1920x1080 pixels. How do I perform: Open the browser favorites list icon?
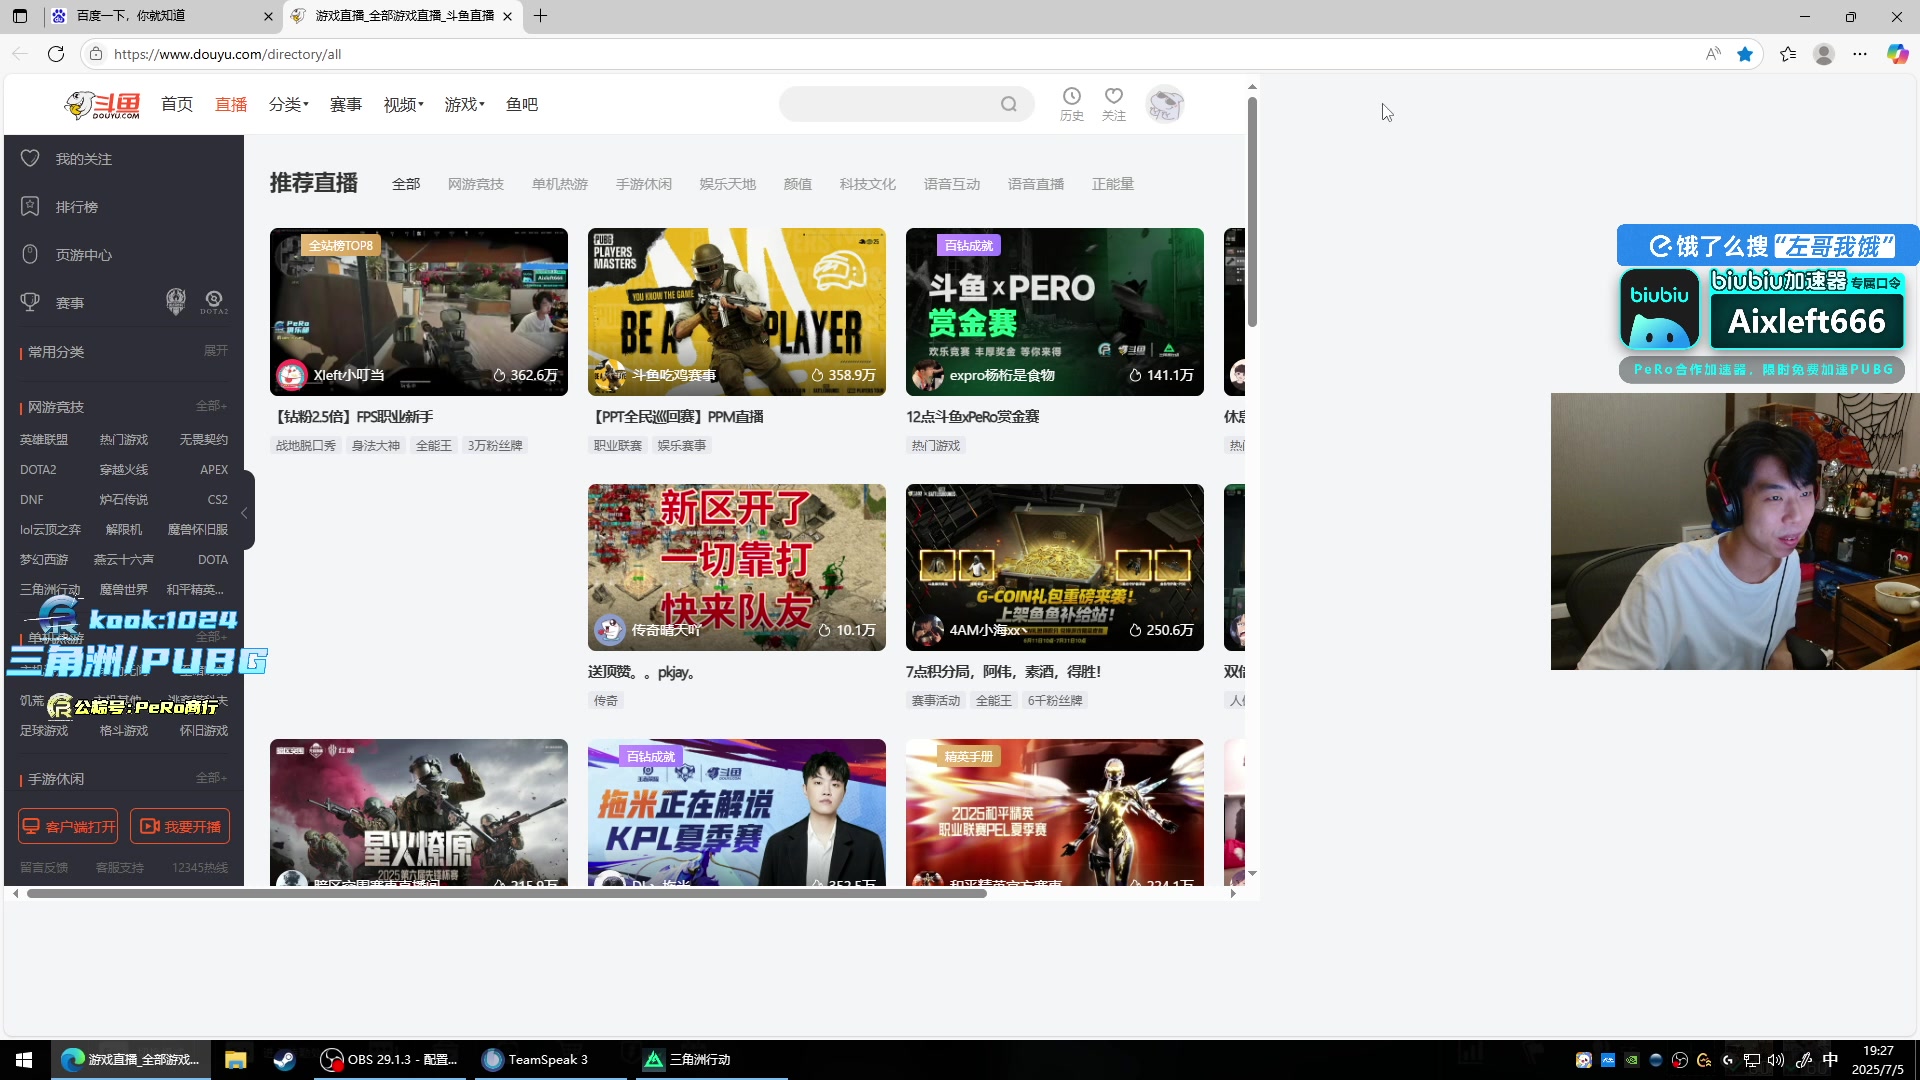pyautogui.click(x=1788, y=54)
